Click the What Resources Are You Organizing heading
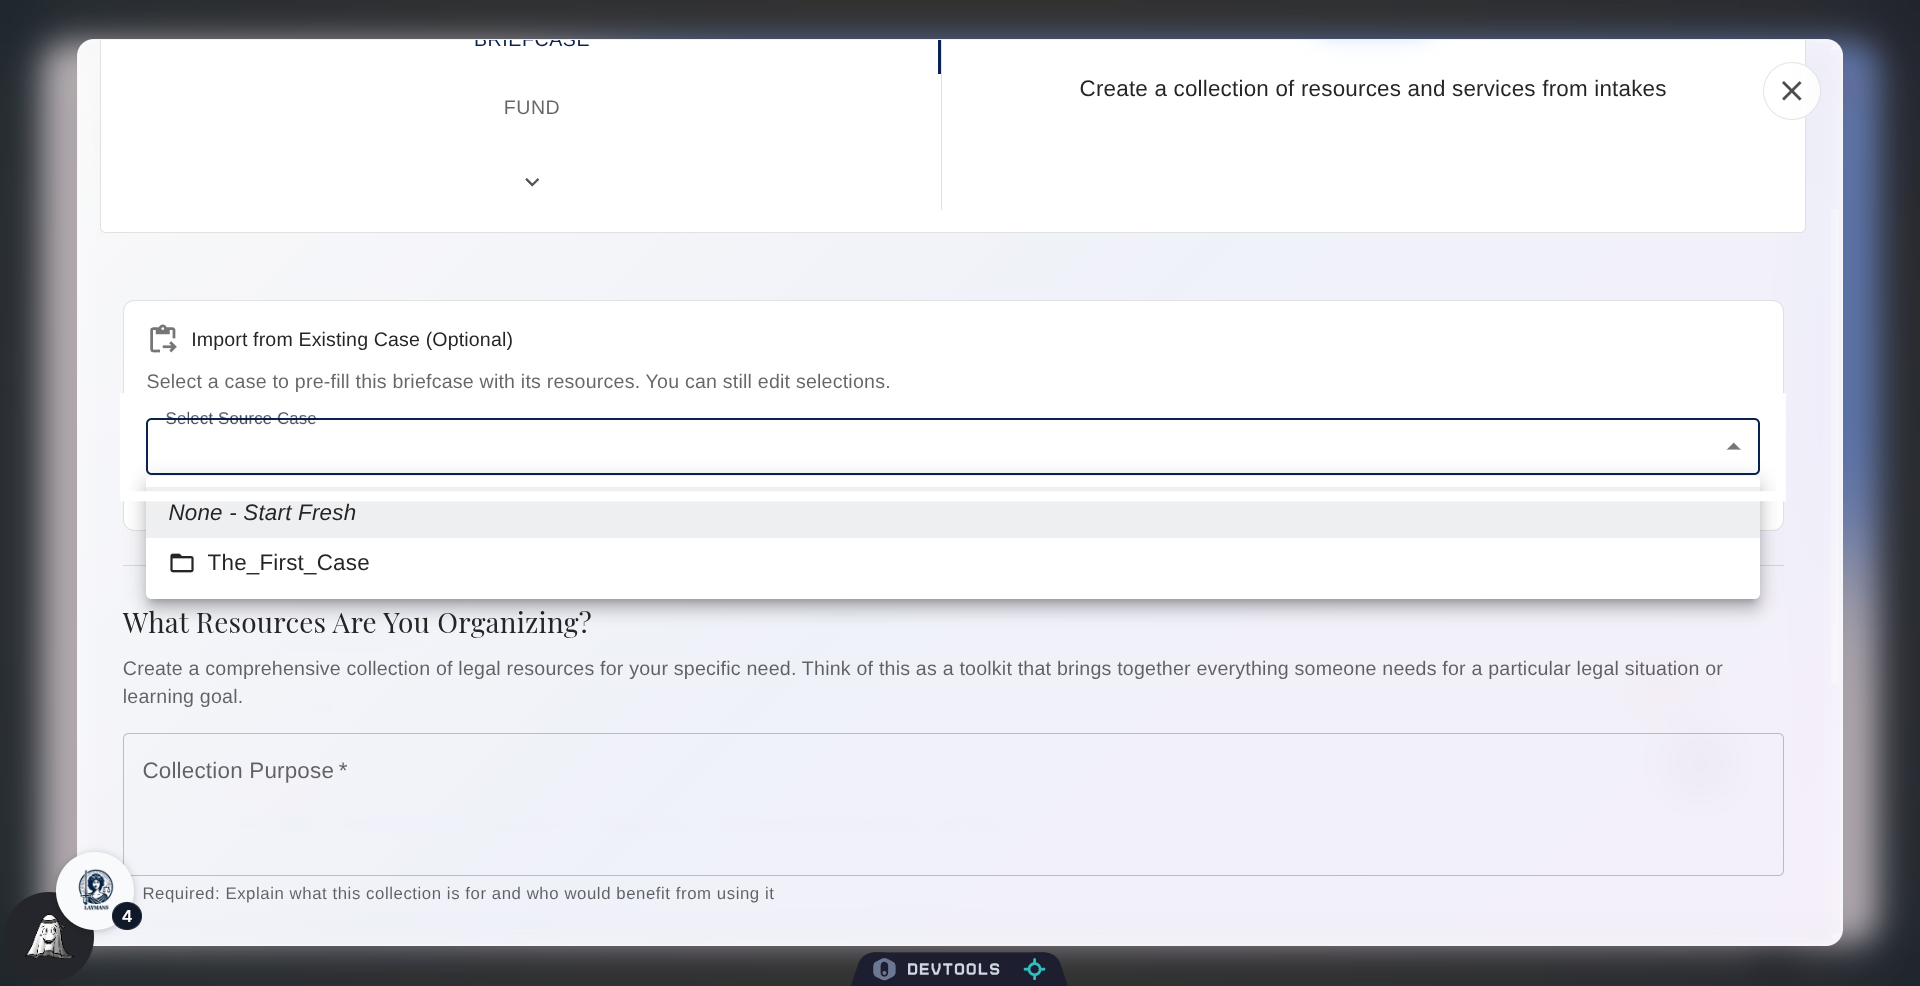This screenshot has height=986, width=1920. coord(356,622)
